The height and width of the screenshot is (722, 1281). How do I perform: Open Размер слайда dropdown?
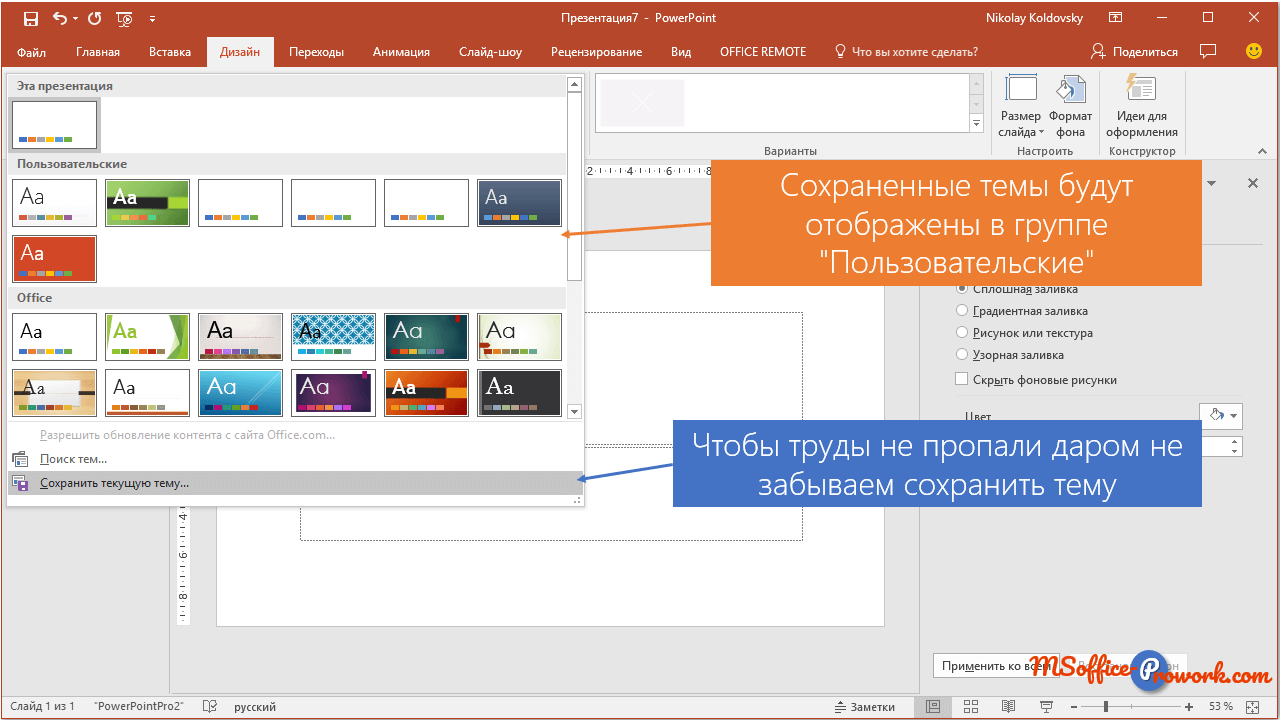point(1021,106)
